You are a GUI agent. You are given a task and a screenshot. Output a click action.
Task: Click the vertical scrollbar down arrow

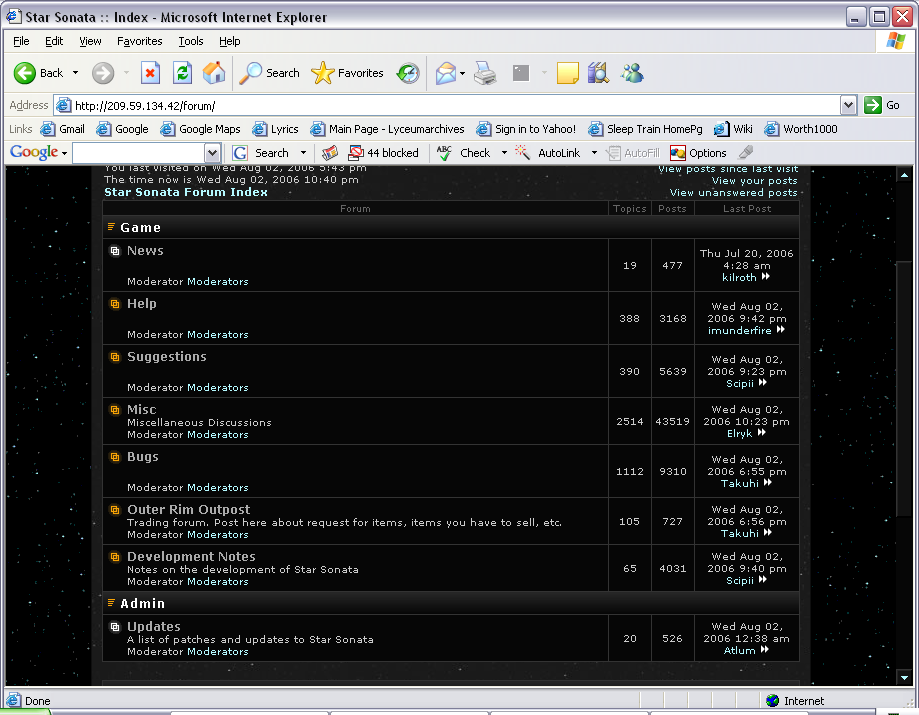coord(904,677)
